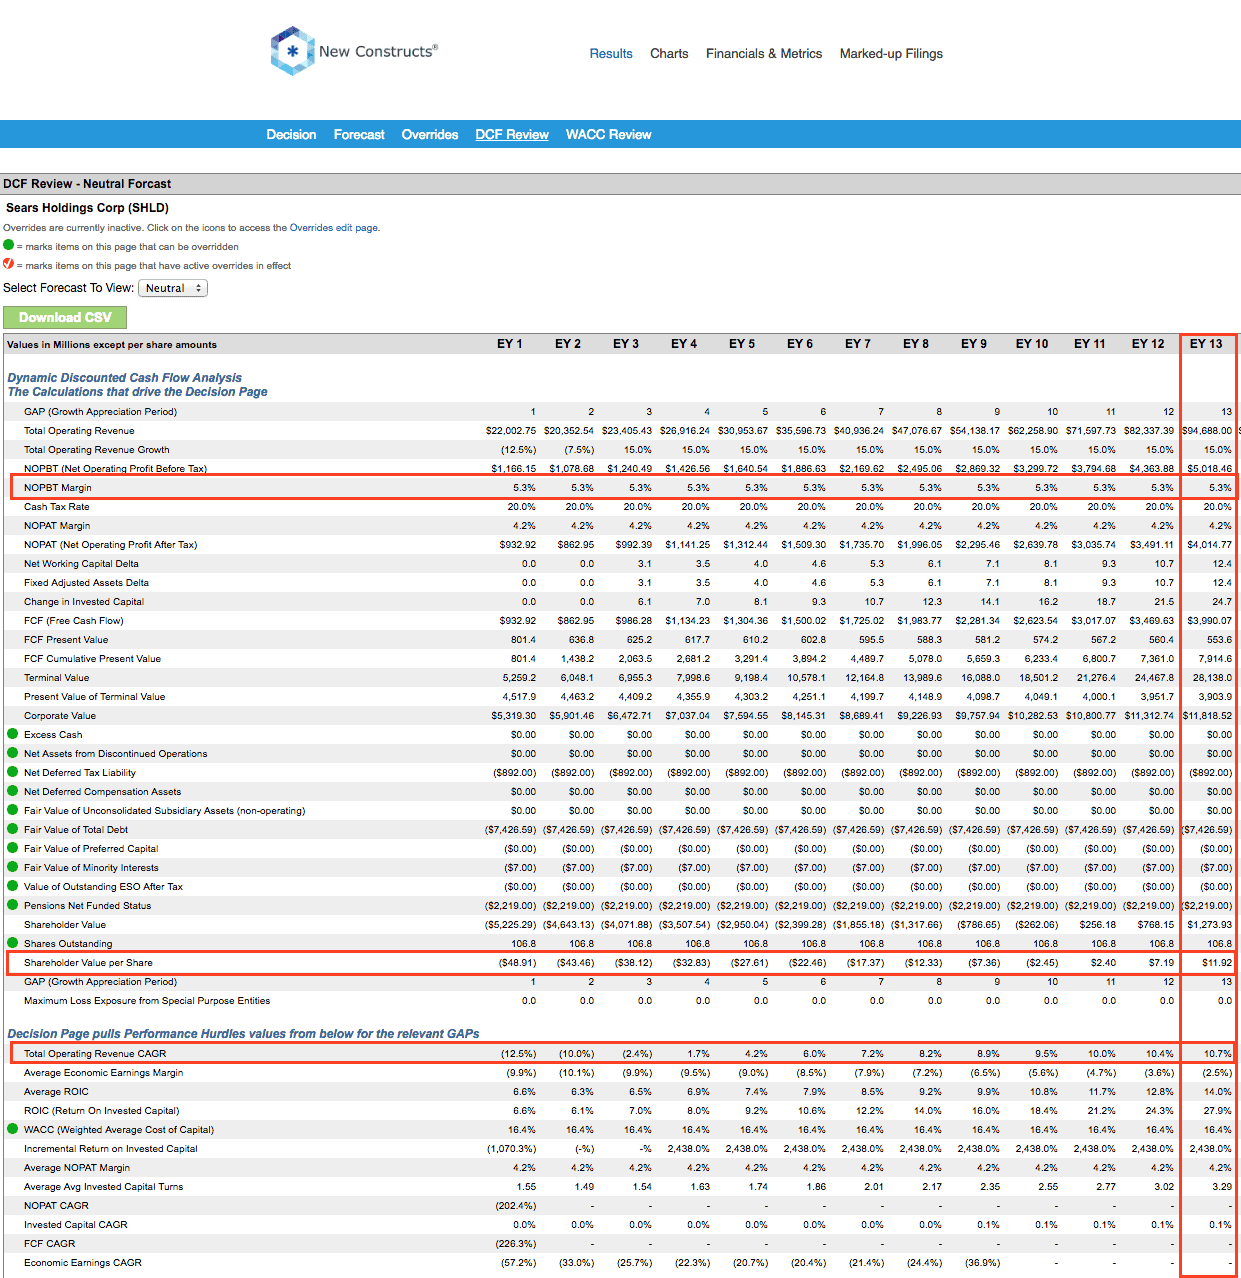Switch to the Overrides tab
1241x1278 pixels.
point(430,135)
